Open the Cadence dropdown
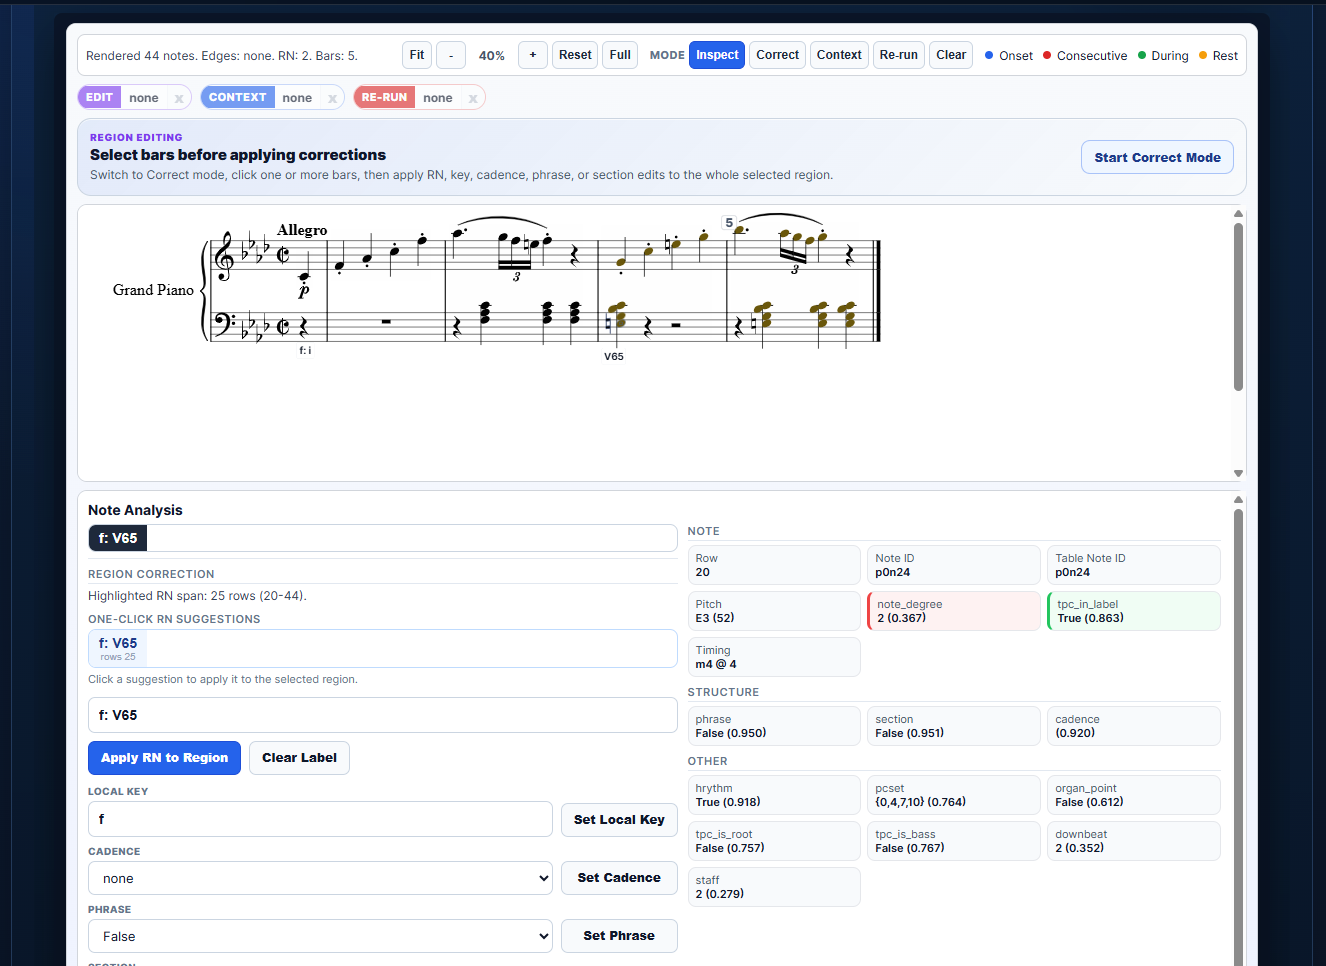Image resolution: width=1326 pixels, height=966 pixels. click(x=320, y=878)
